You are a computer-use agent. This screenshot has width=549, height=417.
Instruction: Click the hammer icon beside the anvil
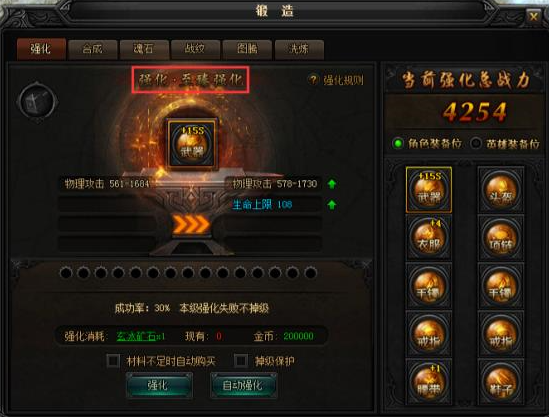[x=37, y=102]
